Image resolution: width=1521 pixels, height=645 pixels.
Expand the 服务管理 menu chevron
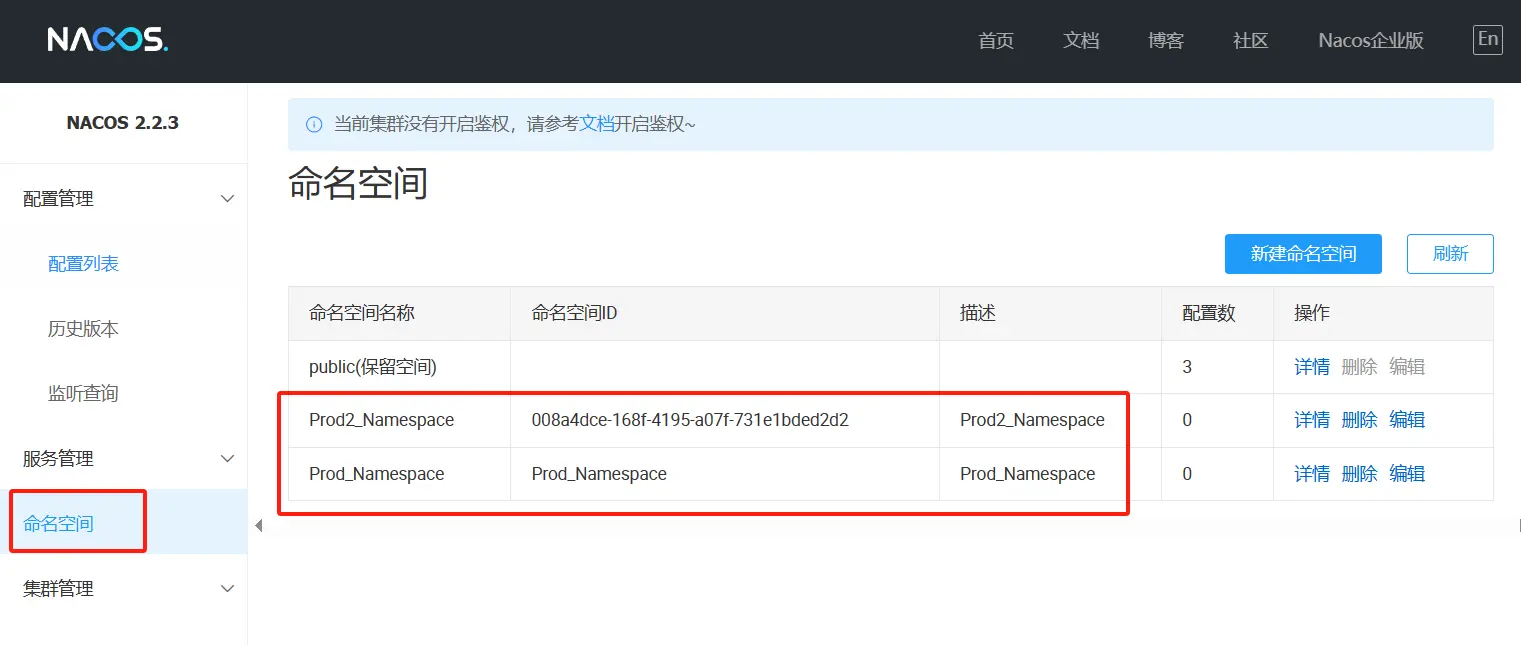click(x=227, y=459)
